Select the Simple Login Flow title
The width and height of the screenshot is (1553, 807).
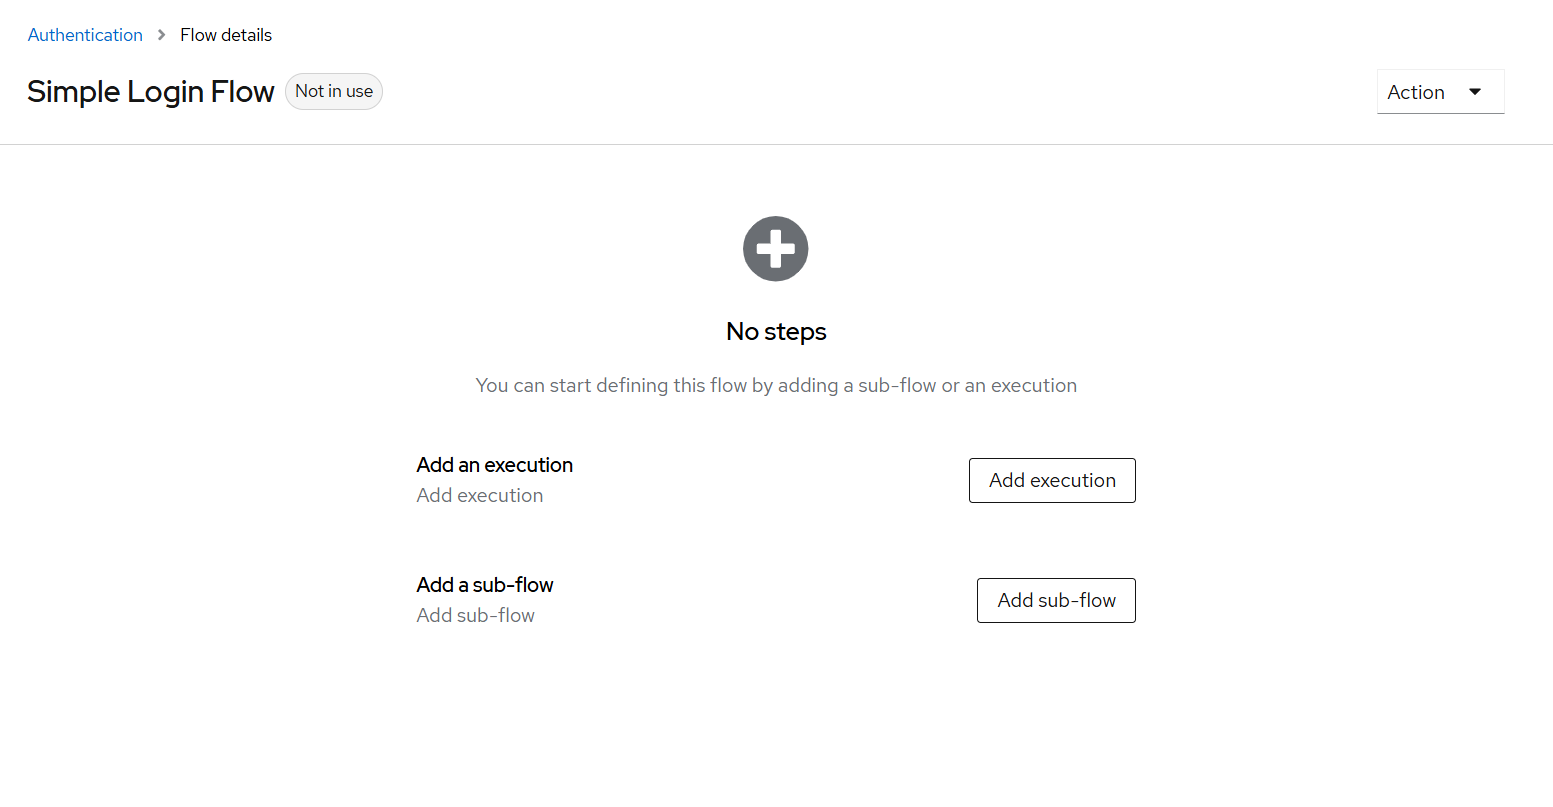(x=150, y=91)
